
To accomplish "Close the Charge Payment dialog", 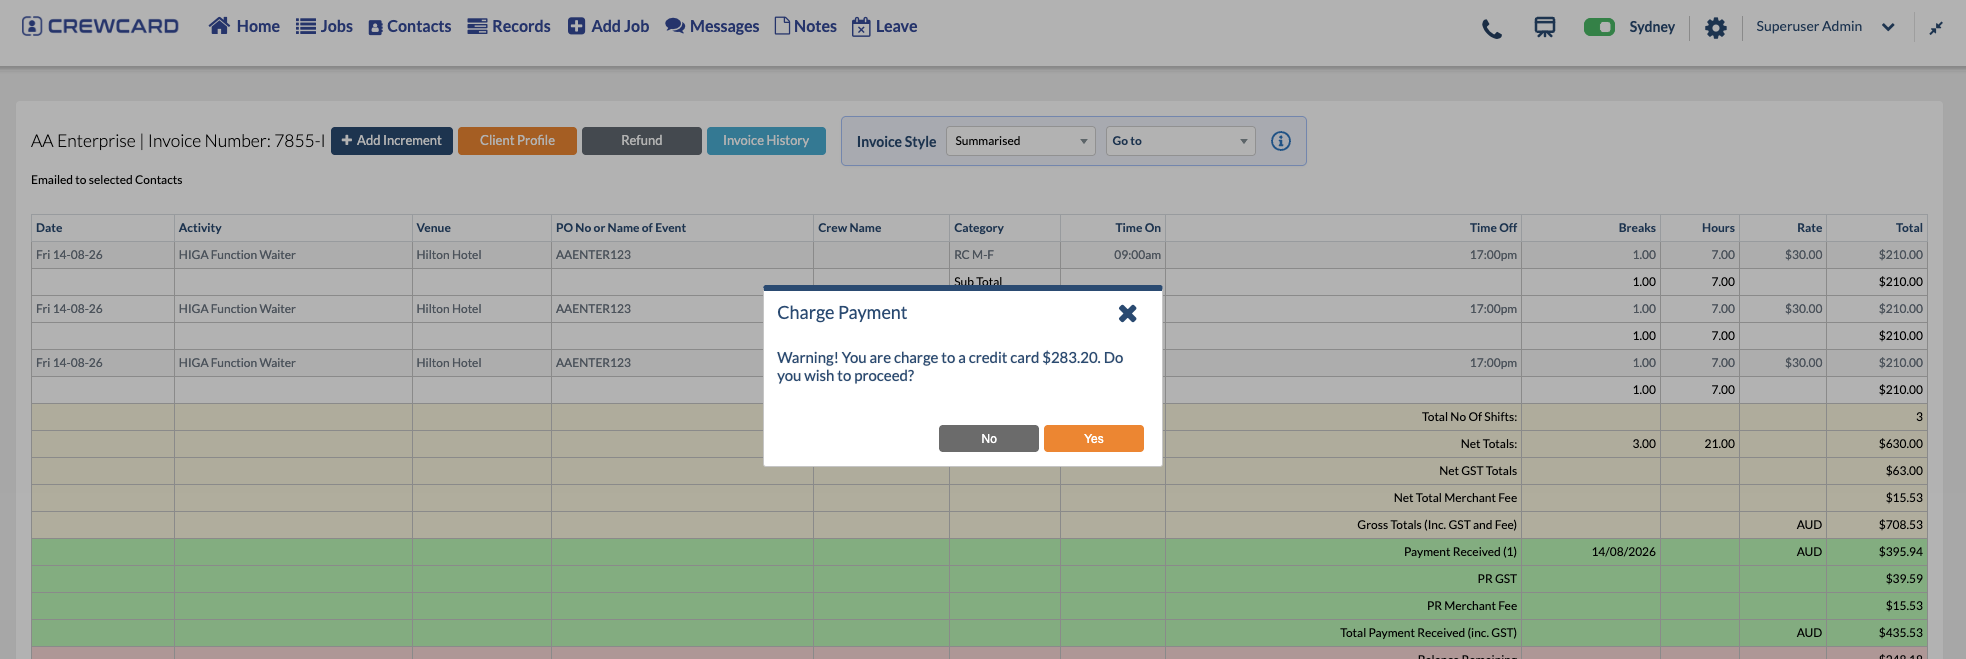I will tap(1128, 313).
